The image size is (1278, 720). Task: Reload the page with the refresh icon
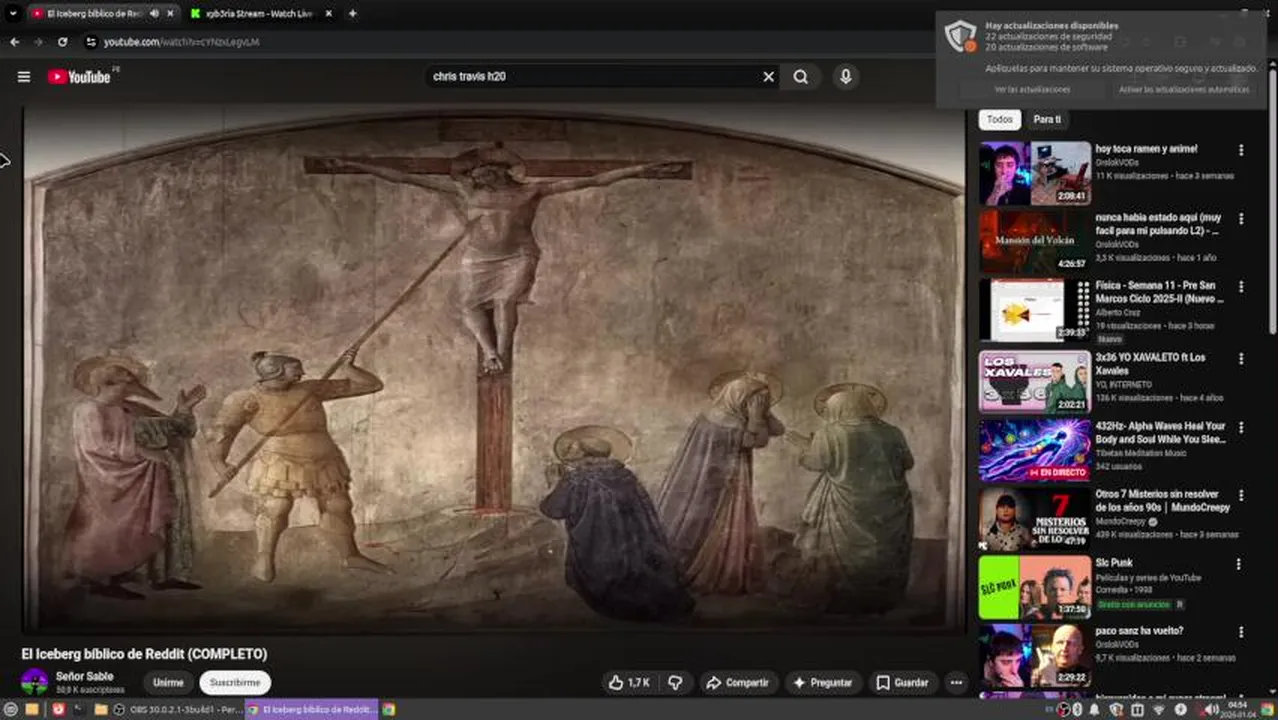62,42
